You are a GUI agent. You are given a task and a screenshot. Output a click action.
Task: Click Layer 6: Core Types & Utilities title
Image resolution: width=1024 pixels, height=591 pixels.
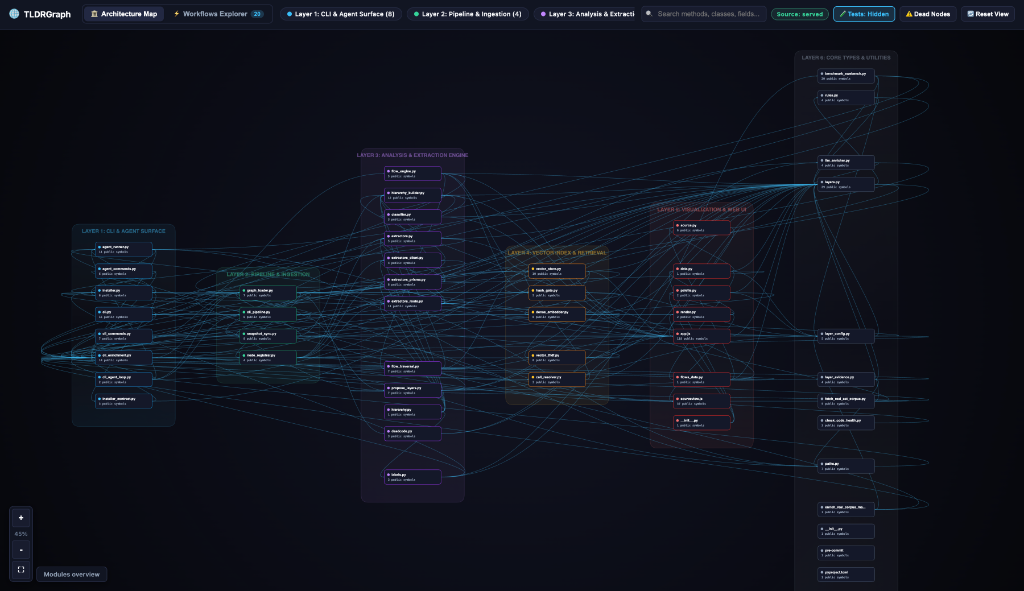coord(846,57)
